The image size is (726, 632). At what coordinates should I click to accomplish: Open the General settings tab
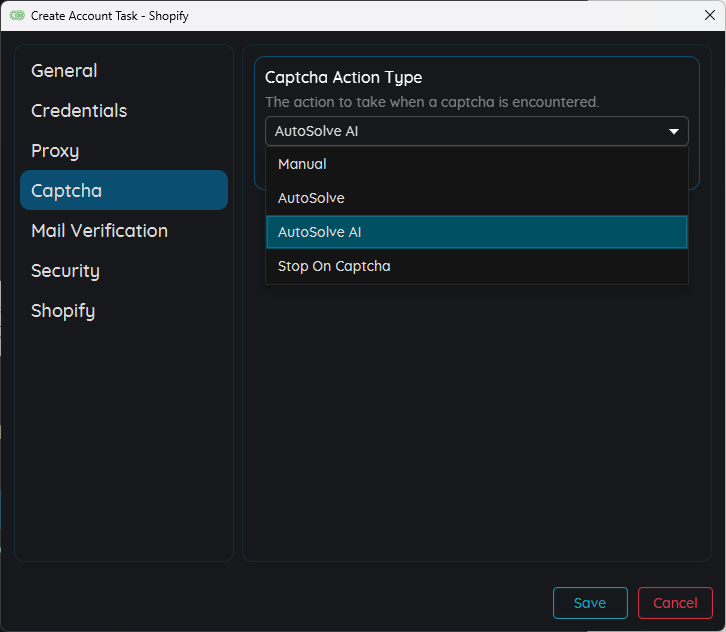tap(64, 71)
